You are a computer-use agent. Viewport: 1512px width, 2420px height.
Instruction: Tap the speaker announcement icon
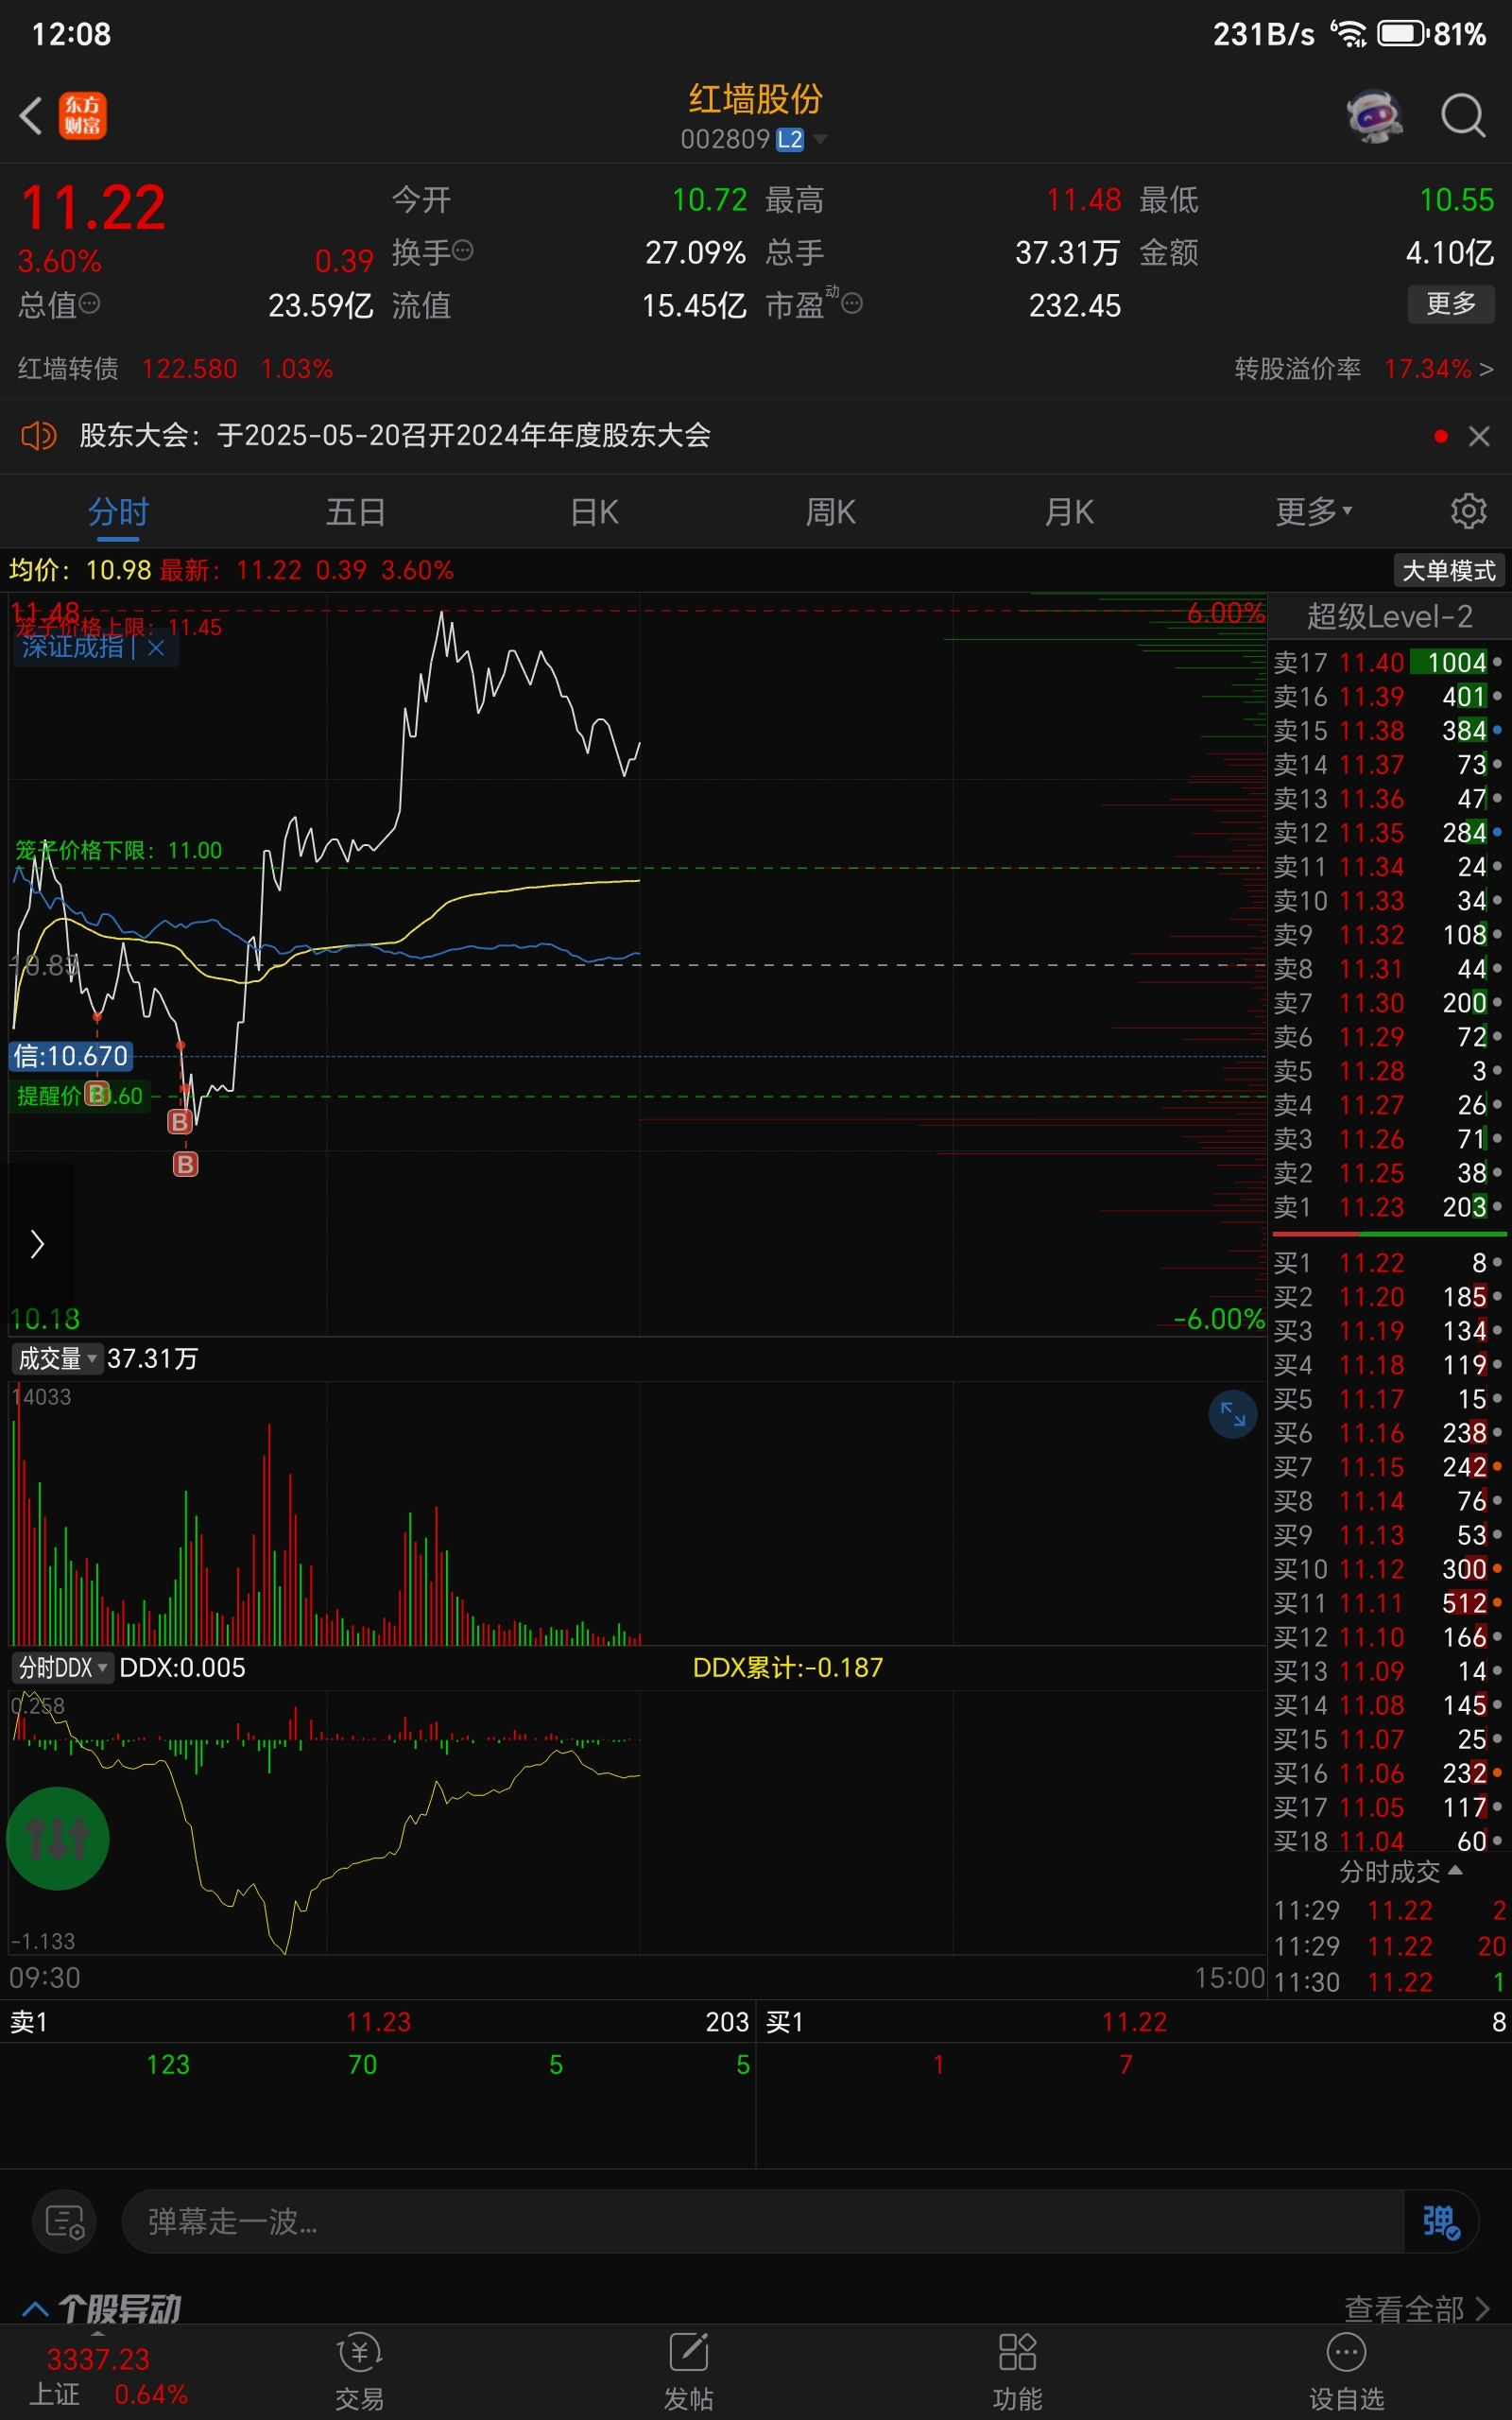tap(39, 435)
